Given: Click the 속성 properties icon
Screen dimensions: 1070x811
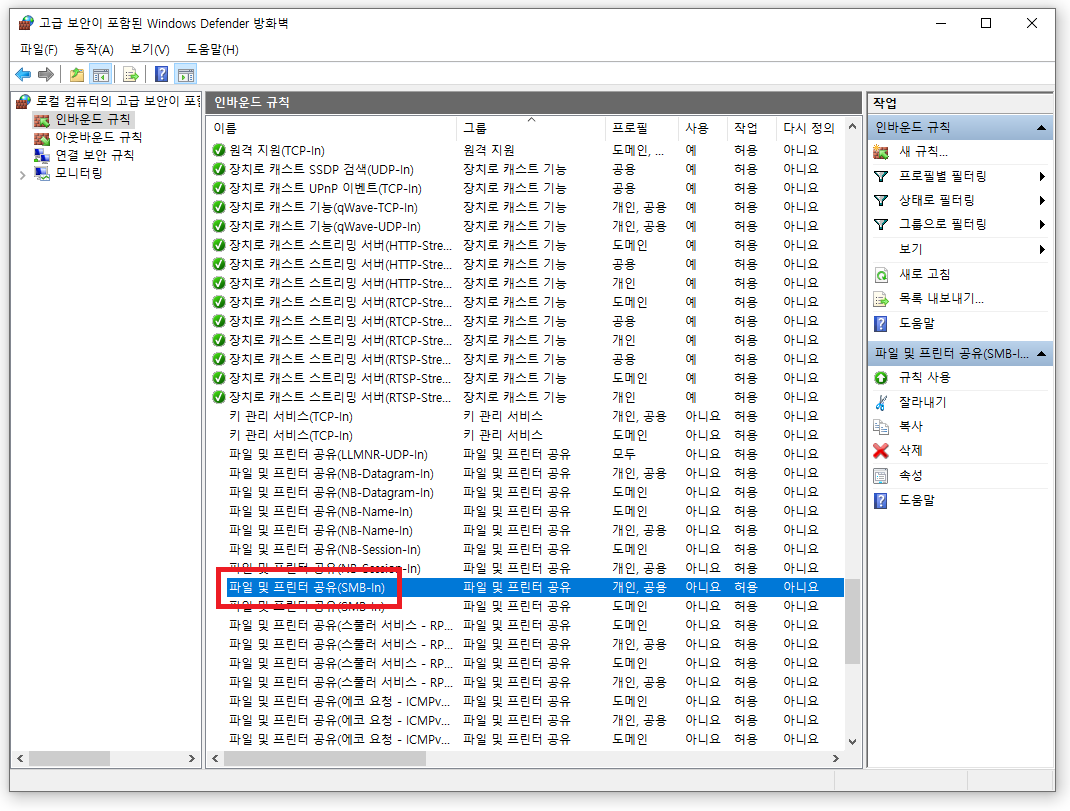Looking at the screenshot, I should coord(881,476).
